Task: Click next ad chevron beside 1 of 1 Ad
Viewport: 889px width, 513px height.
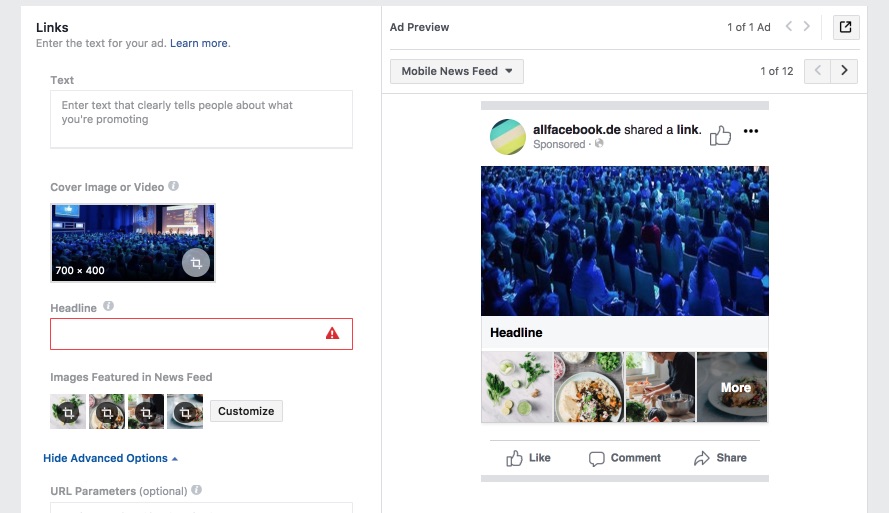Action: click(807, 26)
